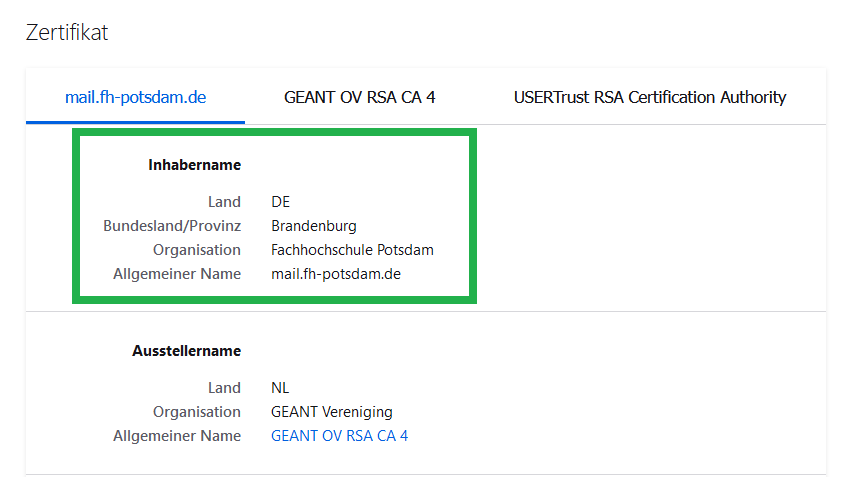
Task: Click Land label under Ausstellername
Action: 224,388
